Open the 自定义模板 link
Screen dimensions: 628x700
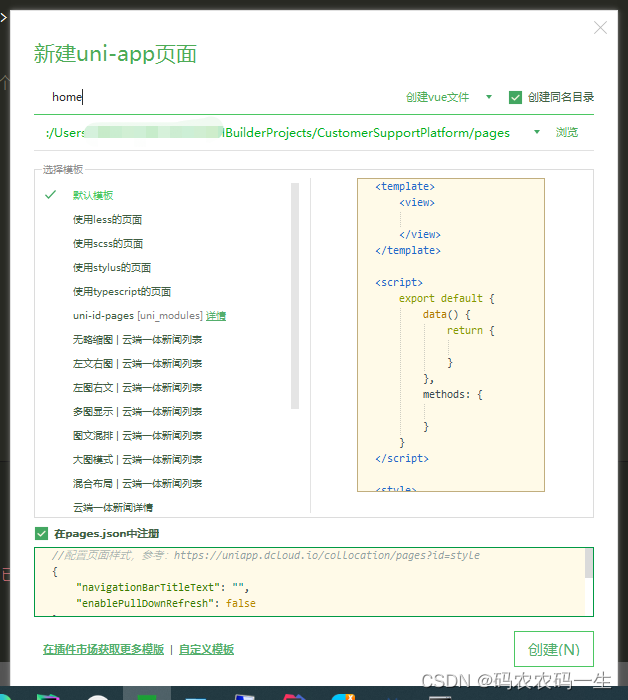[x=206, y=649]
